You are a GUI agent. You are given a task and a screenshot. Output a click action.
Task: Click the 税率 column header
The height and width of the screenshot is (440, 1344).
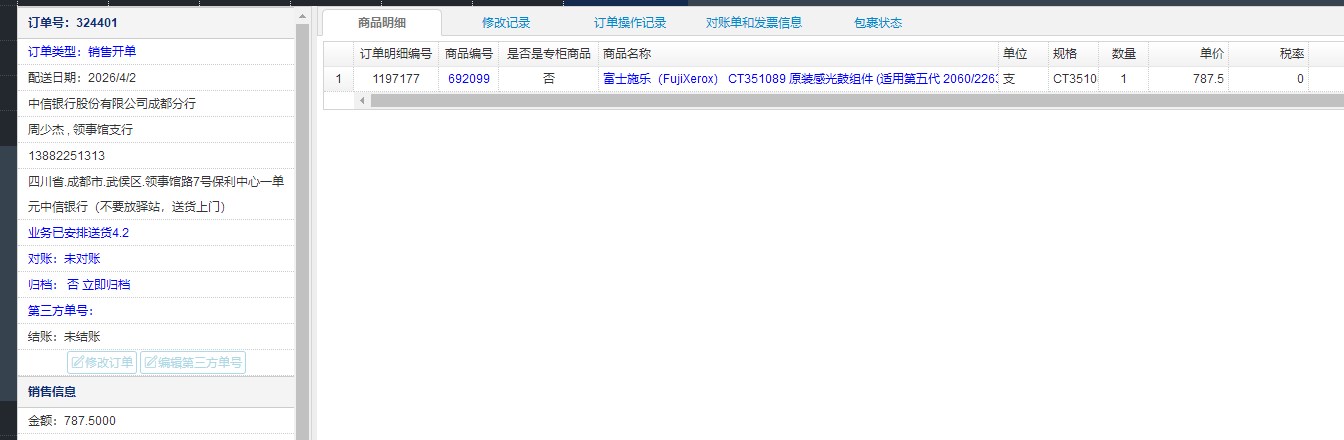1291,54
